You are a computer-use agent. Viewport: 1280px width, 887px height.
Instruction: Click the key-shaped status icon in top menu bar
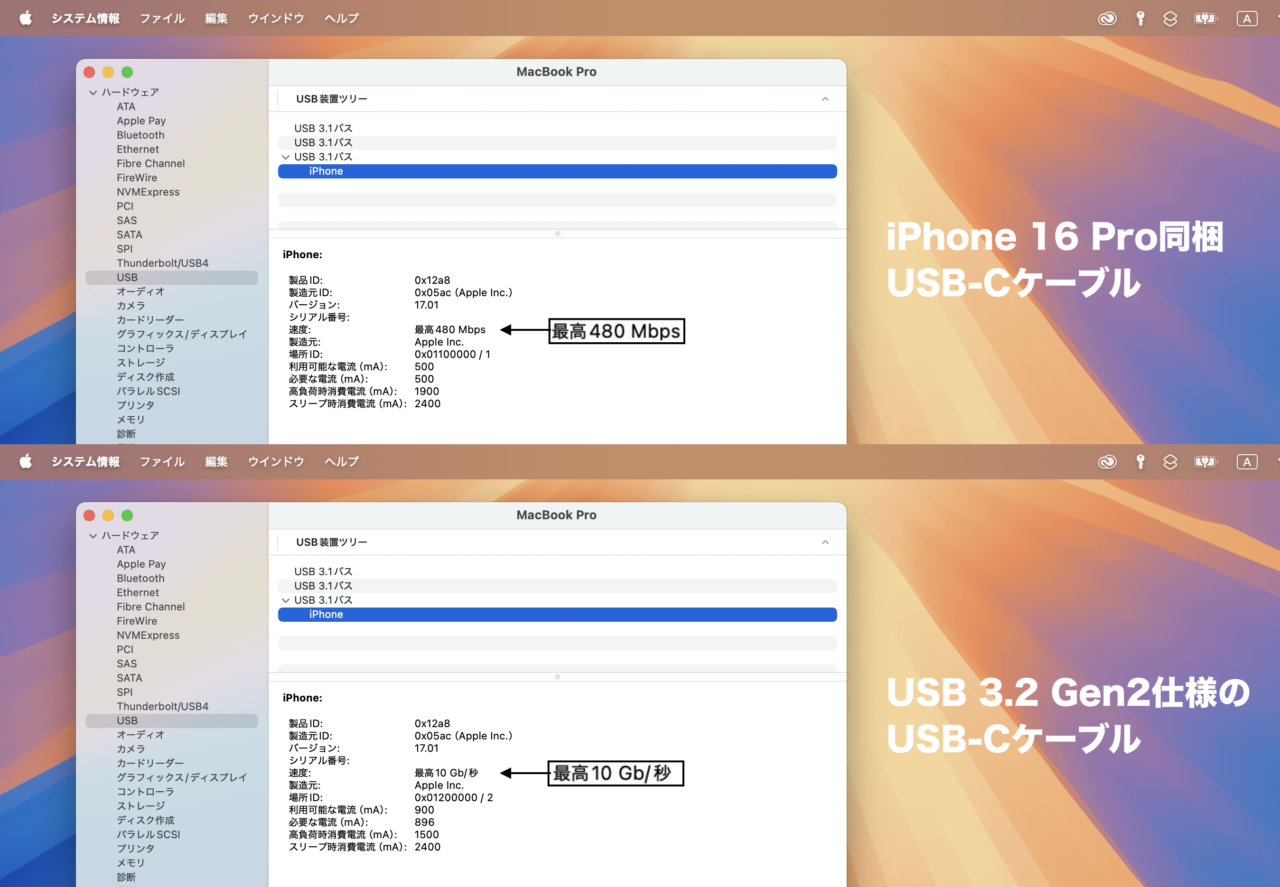click(1140, 18)
